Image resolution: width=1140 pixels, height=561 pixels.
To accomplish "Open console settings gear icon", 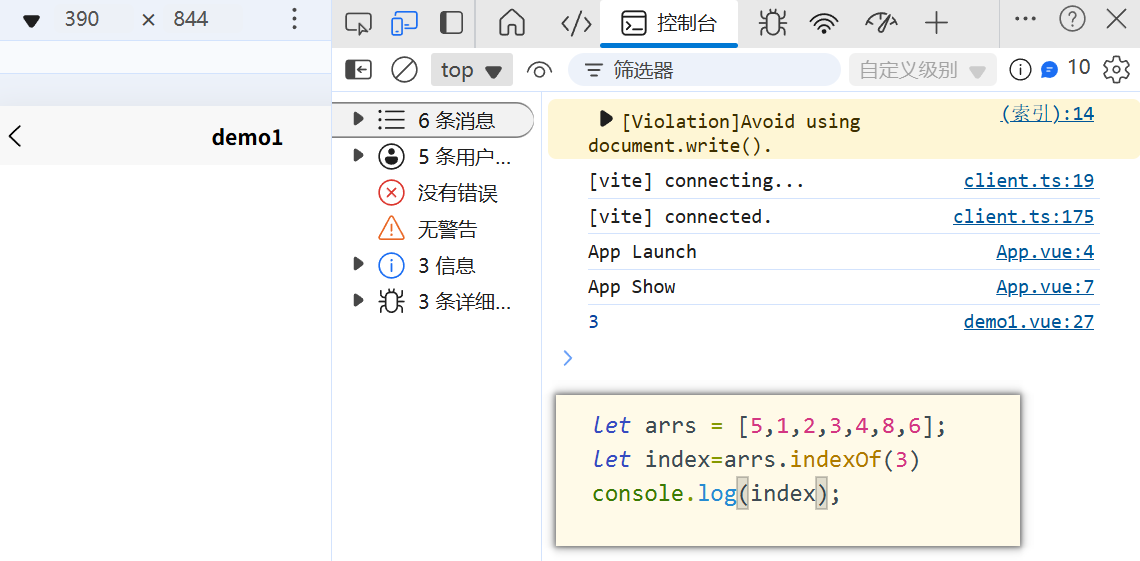I will pyautogui.click(x=1116, y=70).
